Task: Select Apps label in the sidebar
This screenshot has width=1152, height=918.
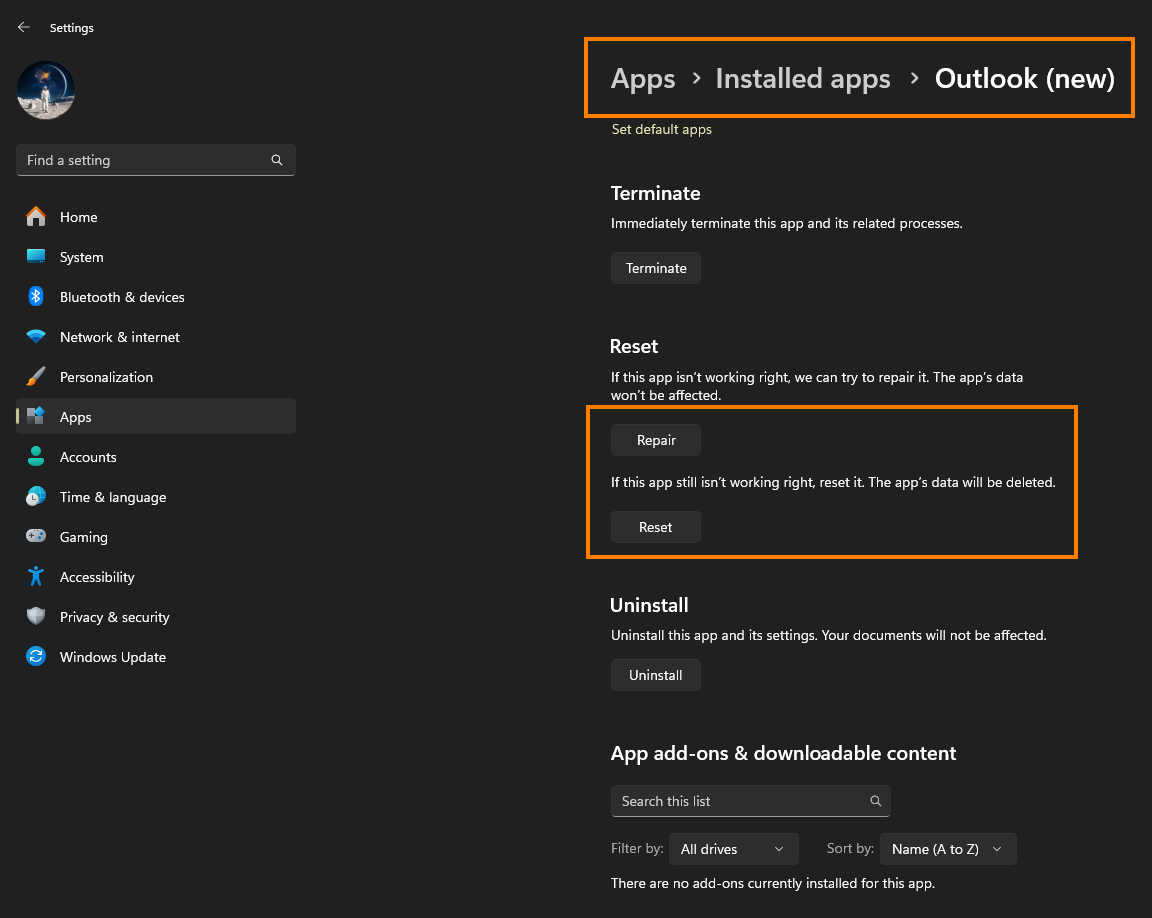Action: tap(76, 417)
